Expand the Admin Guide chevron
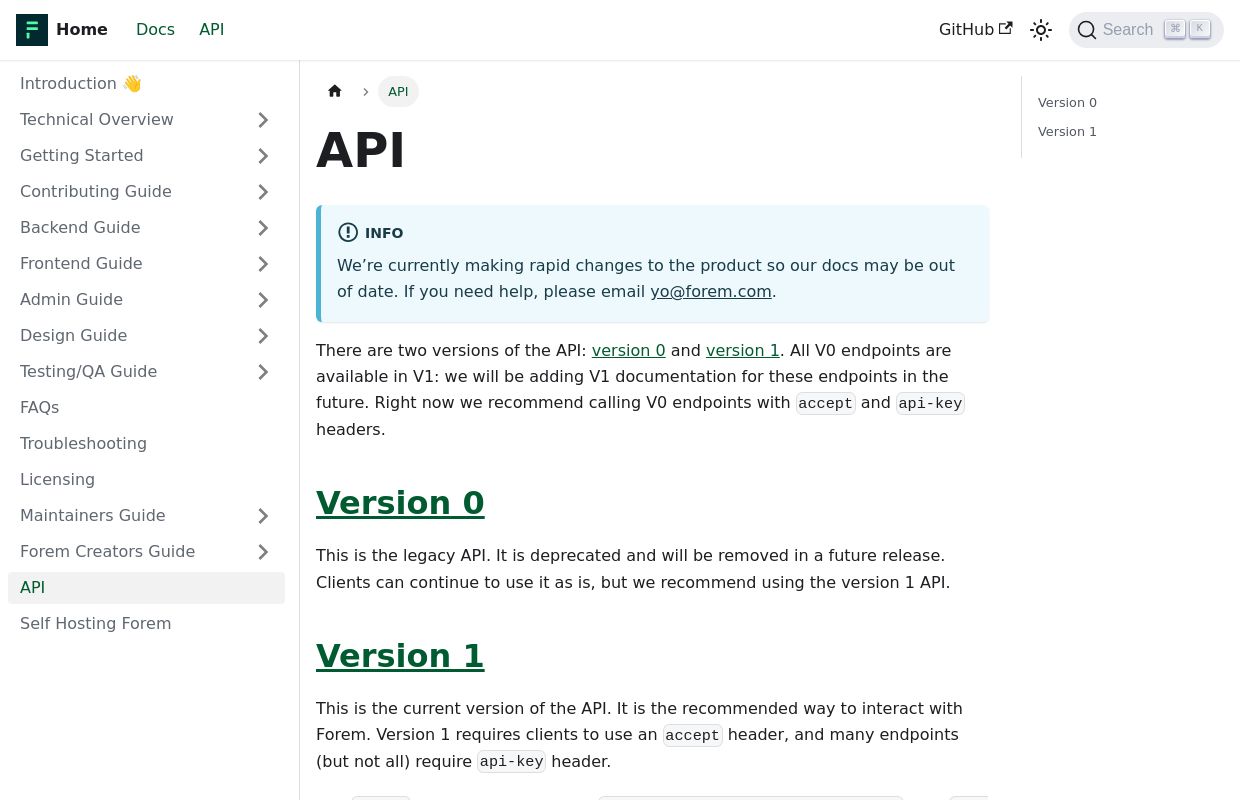Image resolution: width=1240 pixels, height=800 pixels. click(263, 300)
